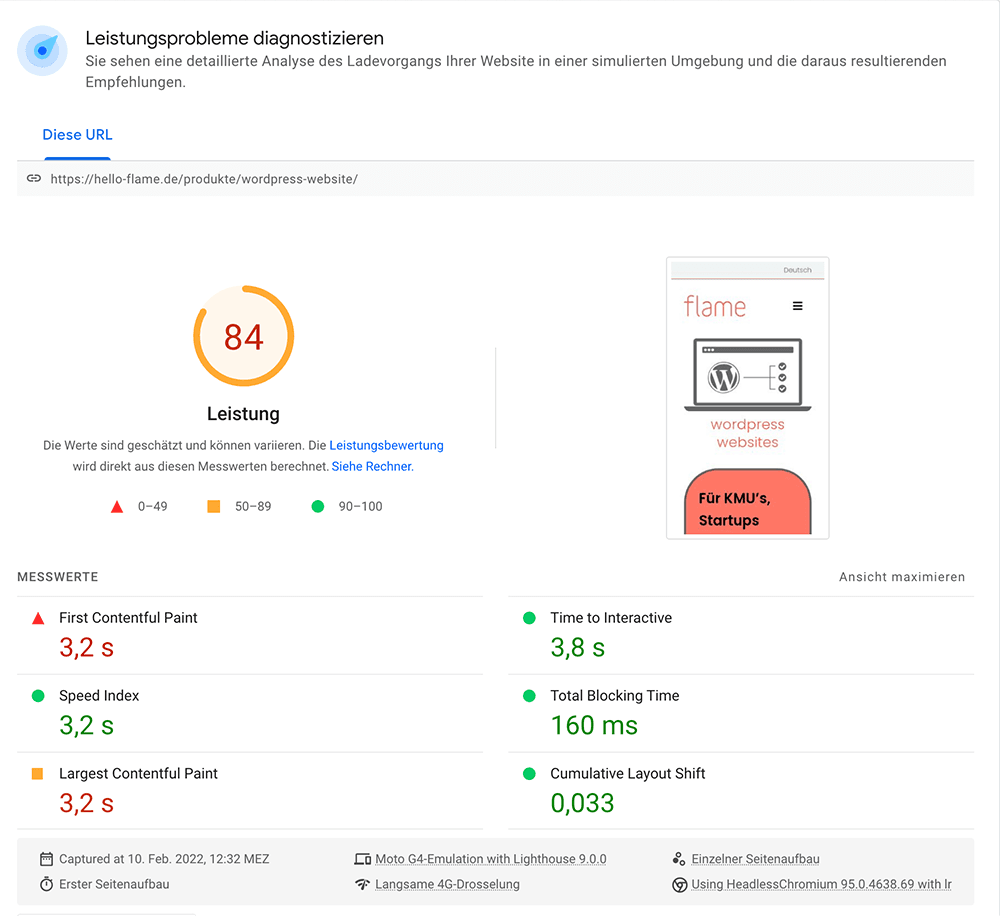
Task: Click the Total Blocking Time label
Action: 615,696
